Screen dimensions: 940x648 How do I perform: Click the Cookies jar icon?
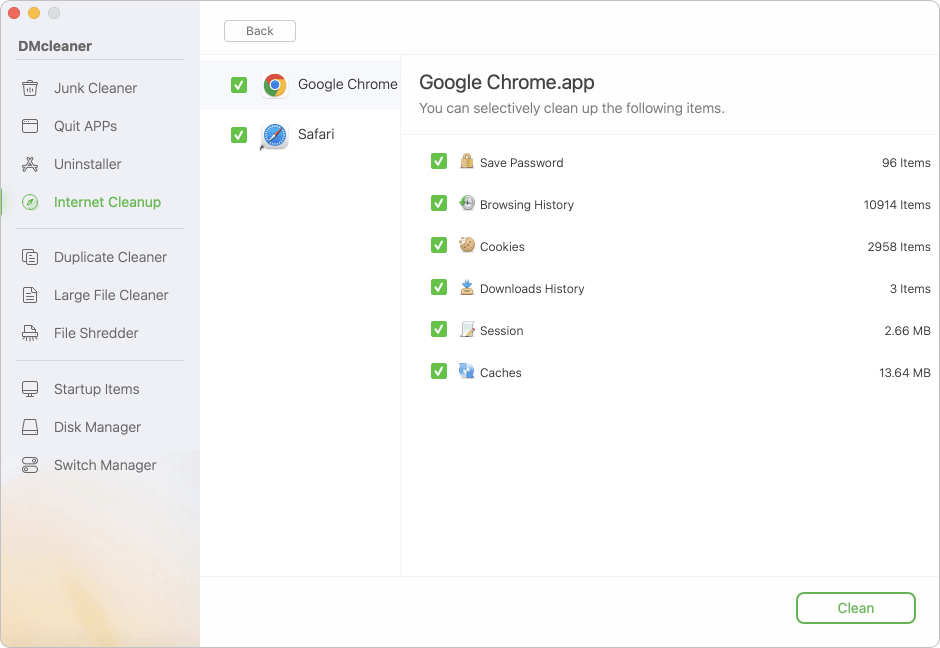click(x=465, y=246)
